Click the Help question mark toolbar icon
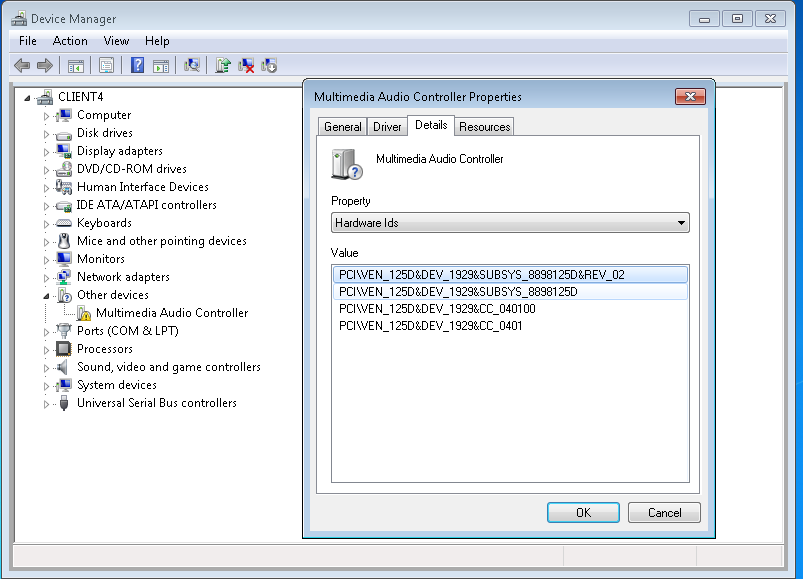The width and height of the screenshot is (803, 579). coord(137,65)
